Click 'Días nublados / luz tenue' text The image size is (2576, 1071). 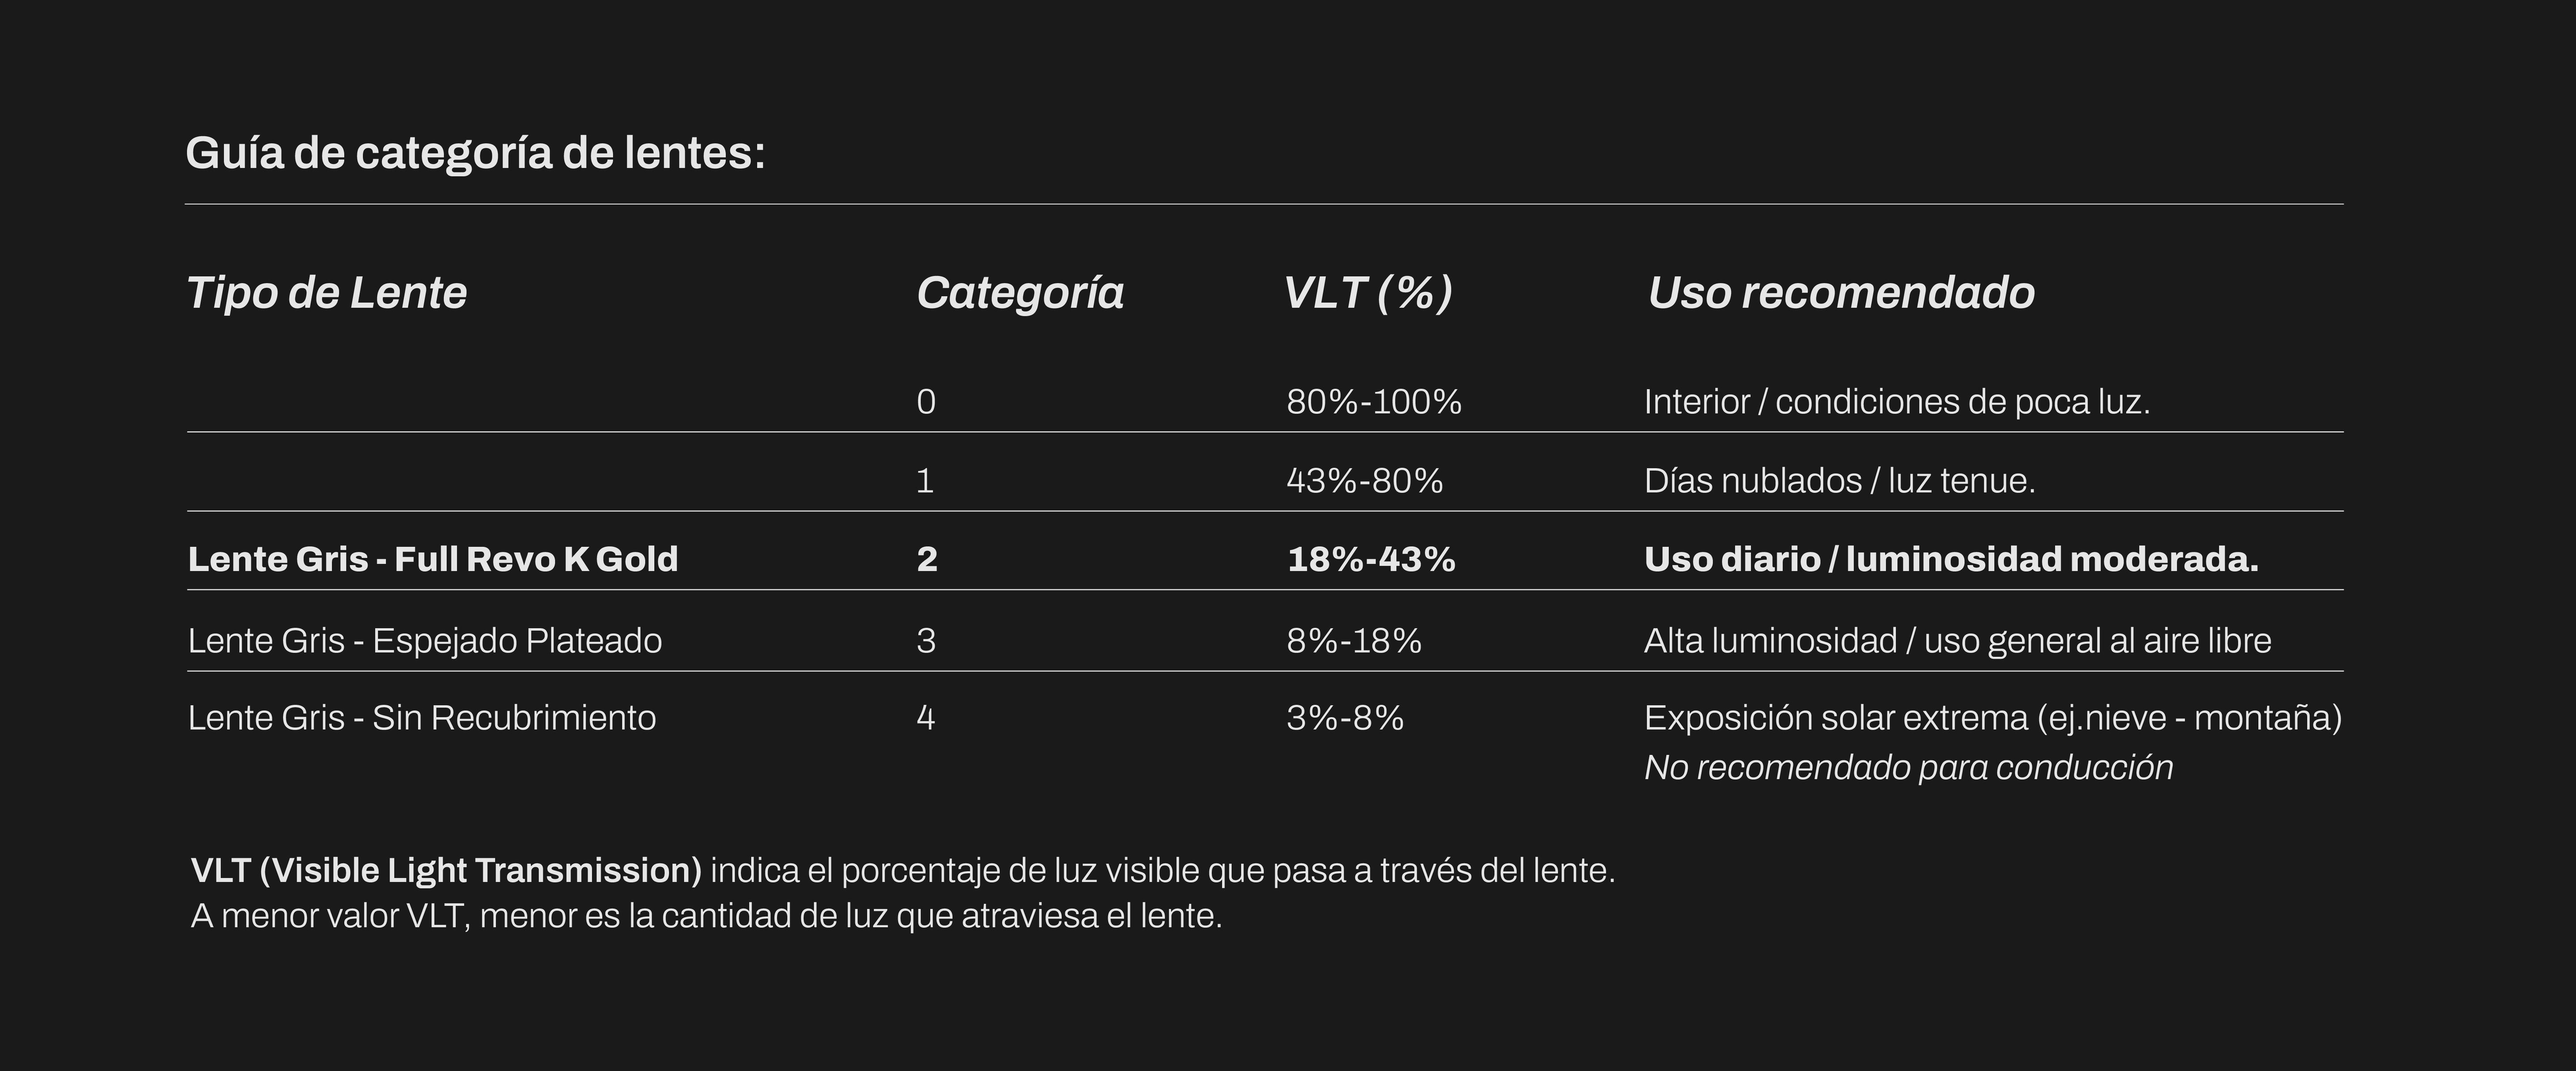click(x=1839, y=481)
